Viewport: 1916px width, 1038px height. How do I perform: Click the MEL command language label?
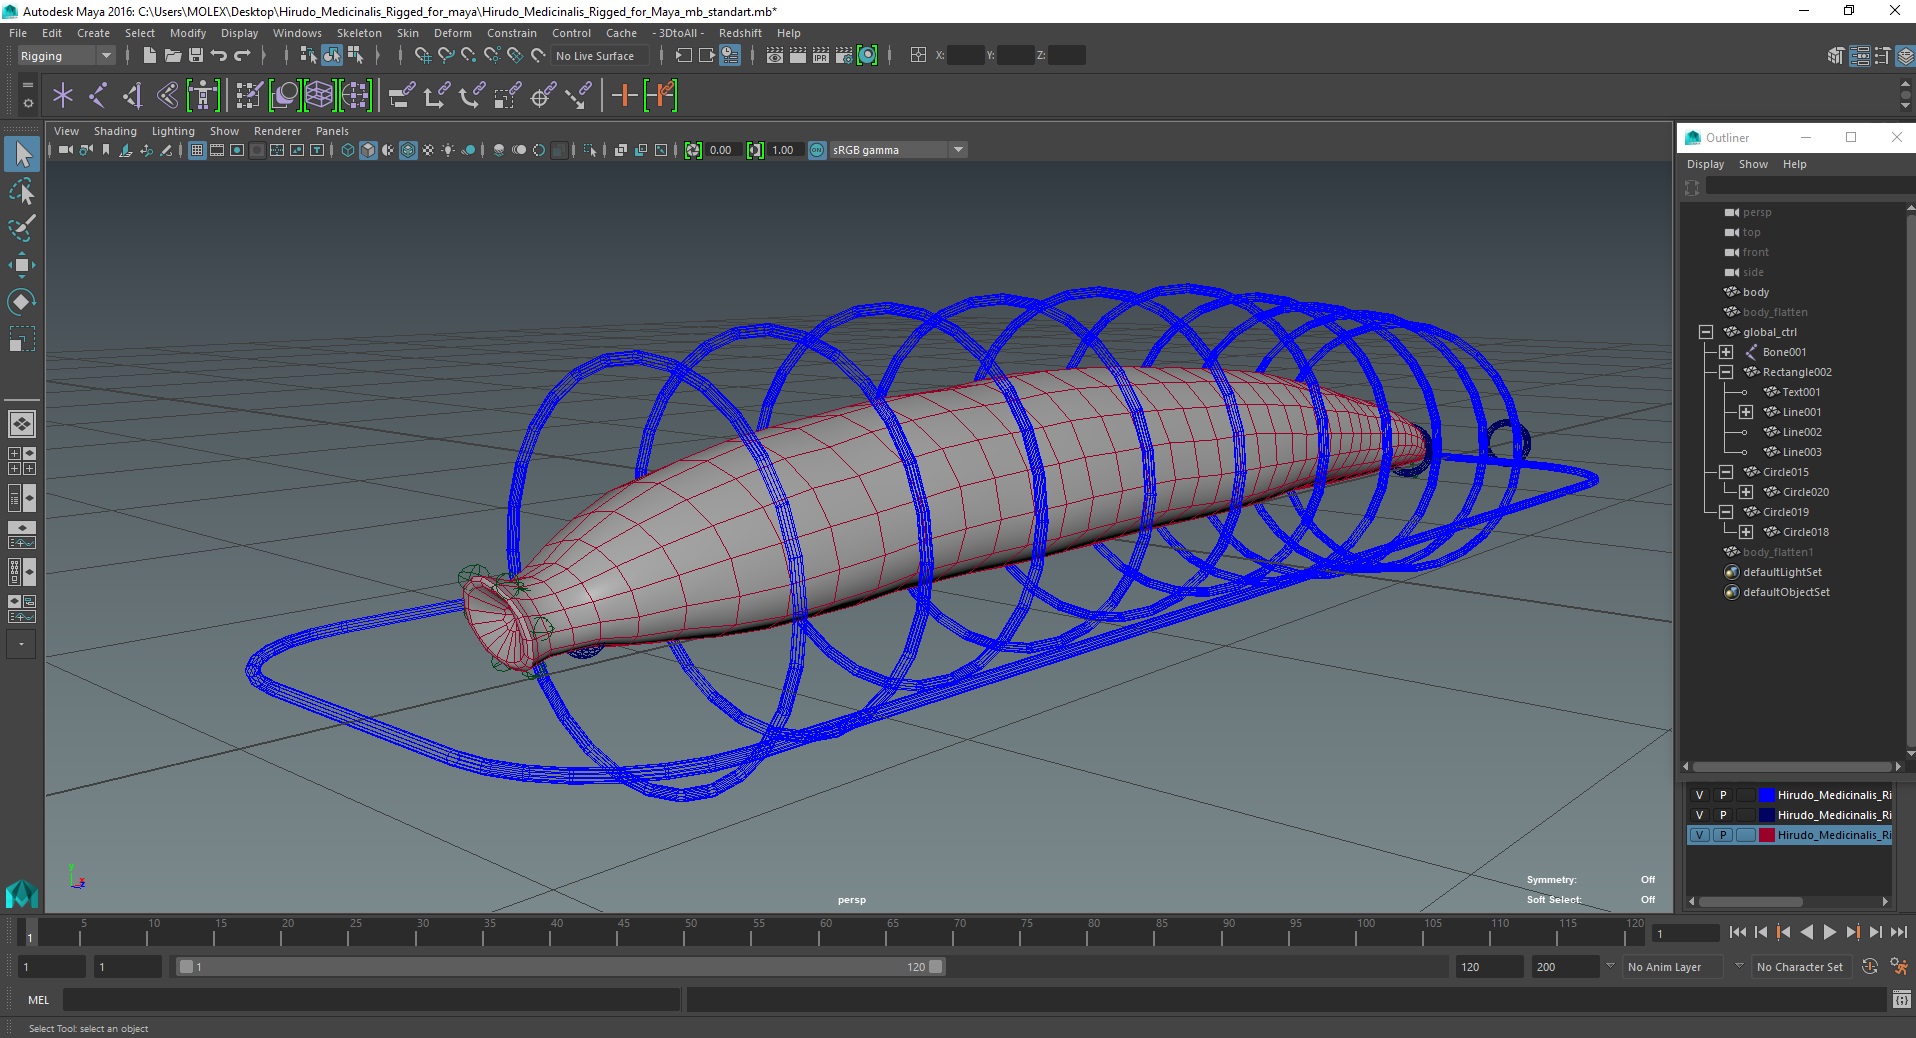pyautogui.click(x=38, y=999)
